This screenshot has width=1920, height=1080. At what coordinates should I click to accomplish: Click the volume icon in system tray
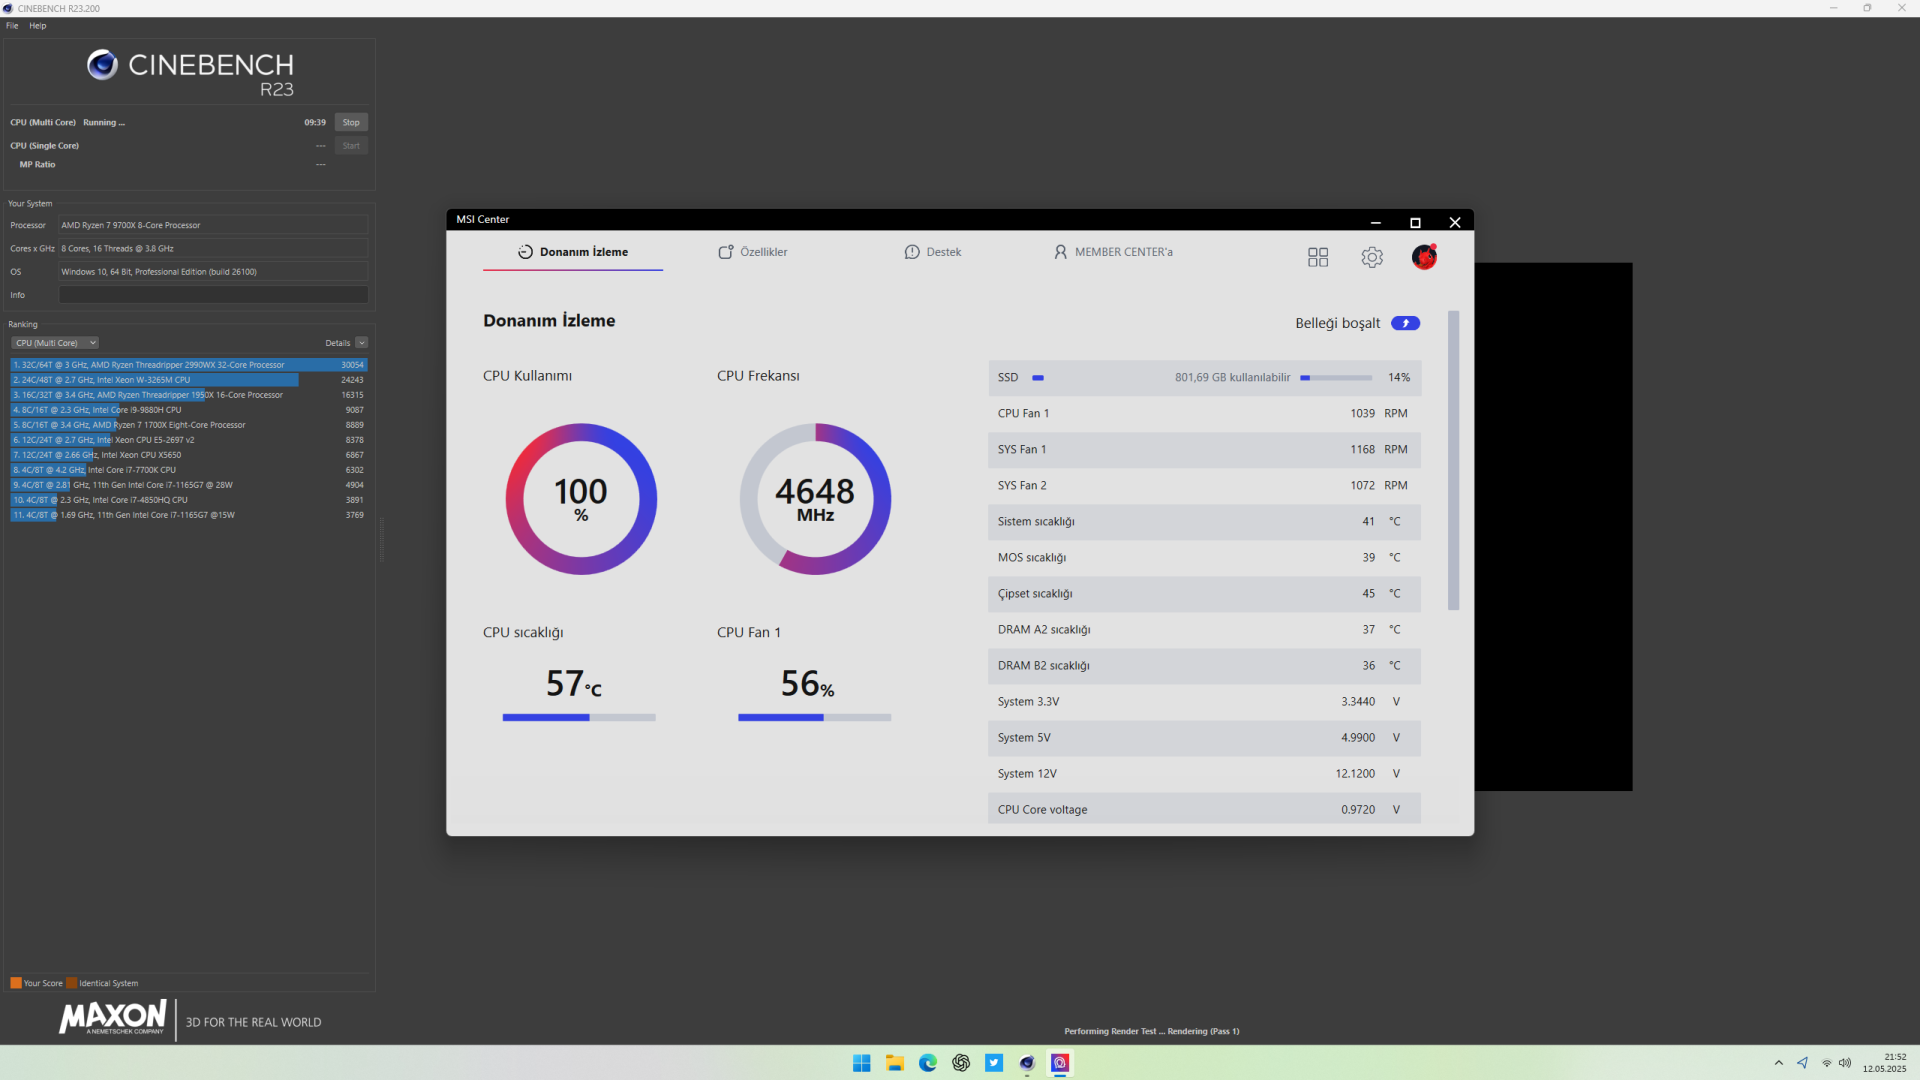1845,1063
